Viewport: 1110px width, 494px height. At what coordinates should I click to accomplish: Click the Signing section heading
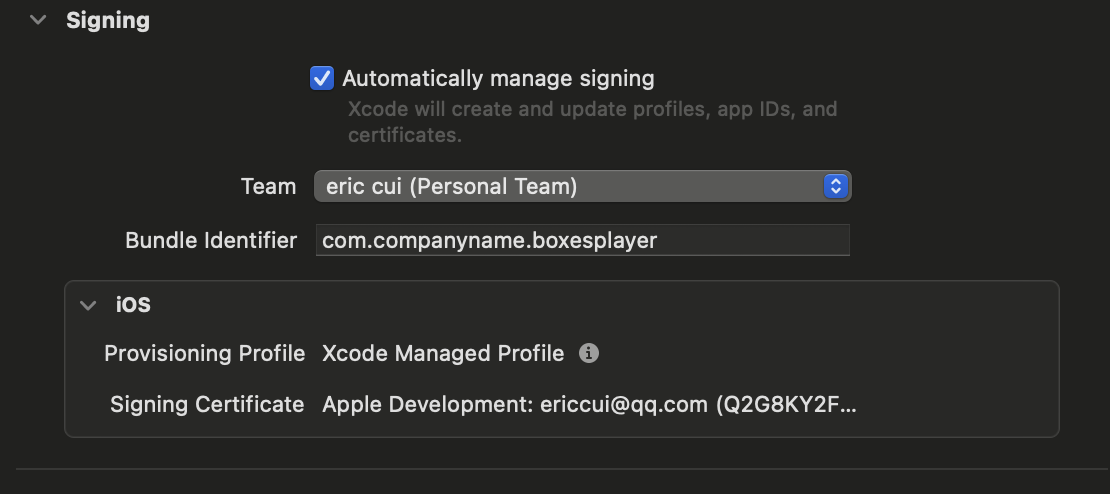tap(108, 20)
